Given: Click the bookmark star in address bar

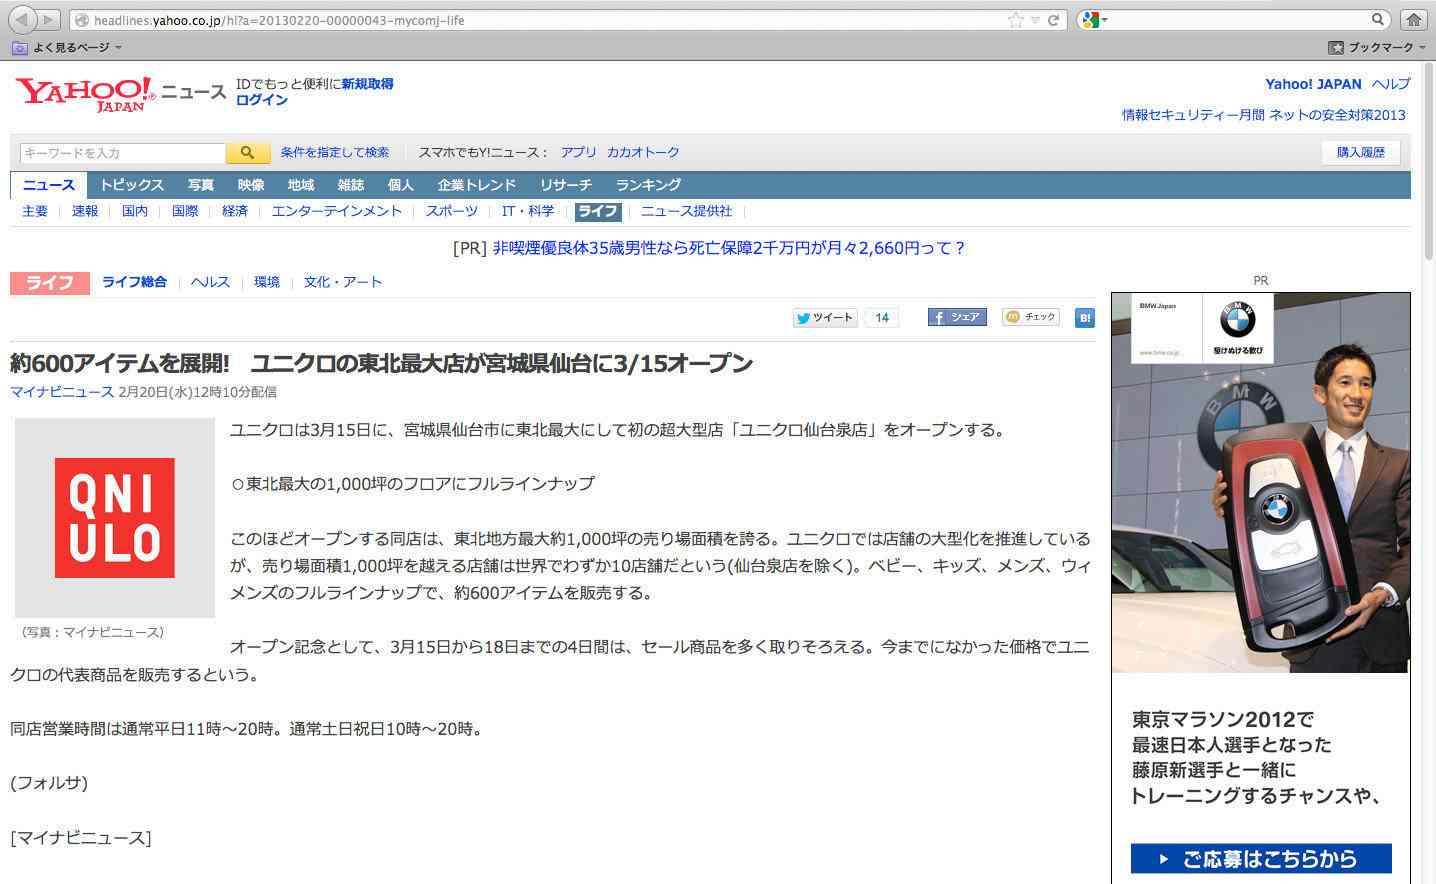Looking at the screenshot, I should point(1016,20).
